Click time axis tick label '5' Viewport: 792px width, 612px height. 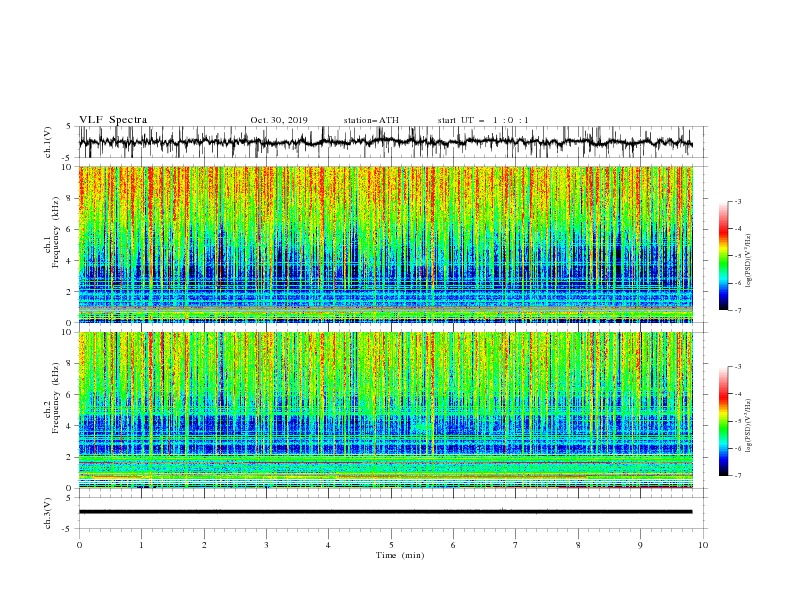[391, 545]
